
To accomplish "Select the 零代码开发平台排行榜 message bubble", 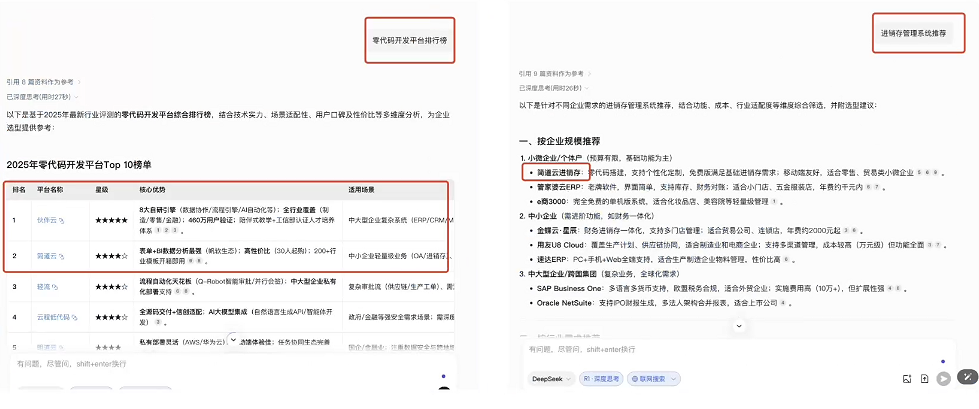I will [x=409, y=41].
